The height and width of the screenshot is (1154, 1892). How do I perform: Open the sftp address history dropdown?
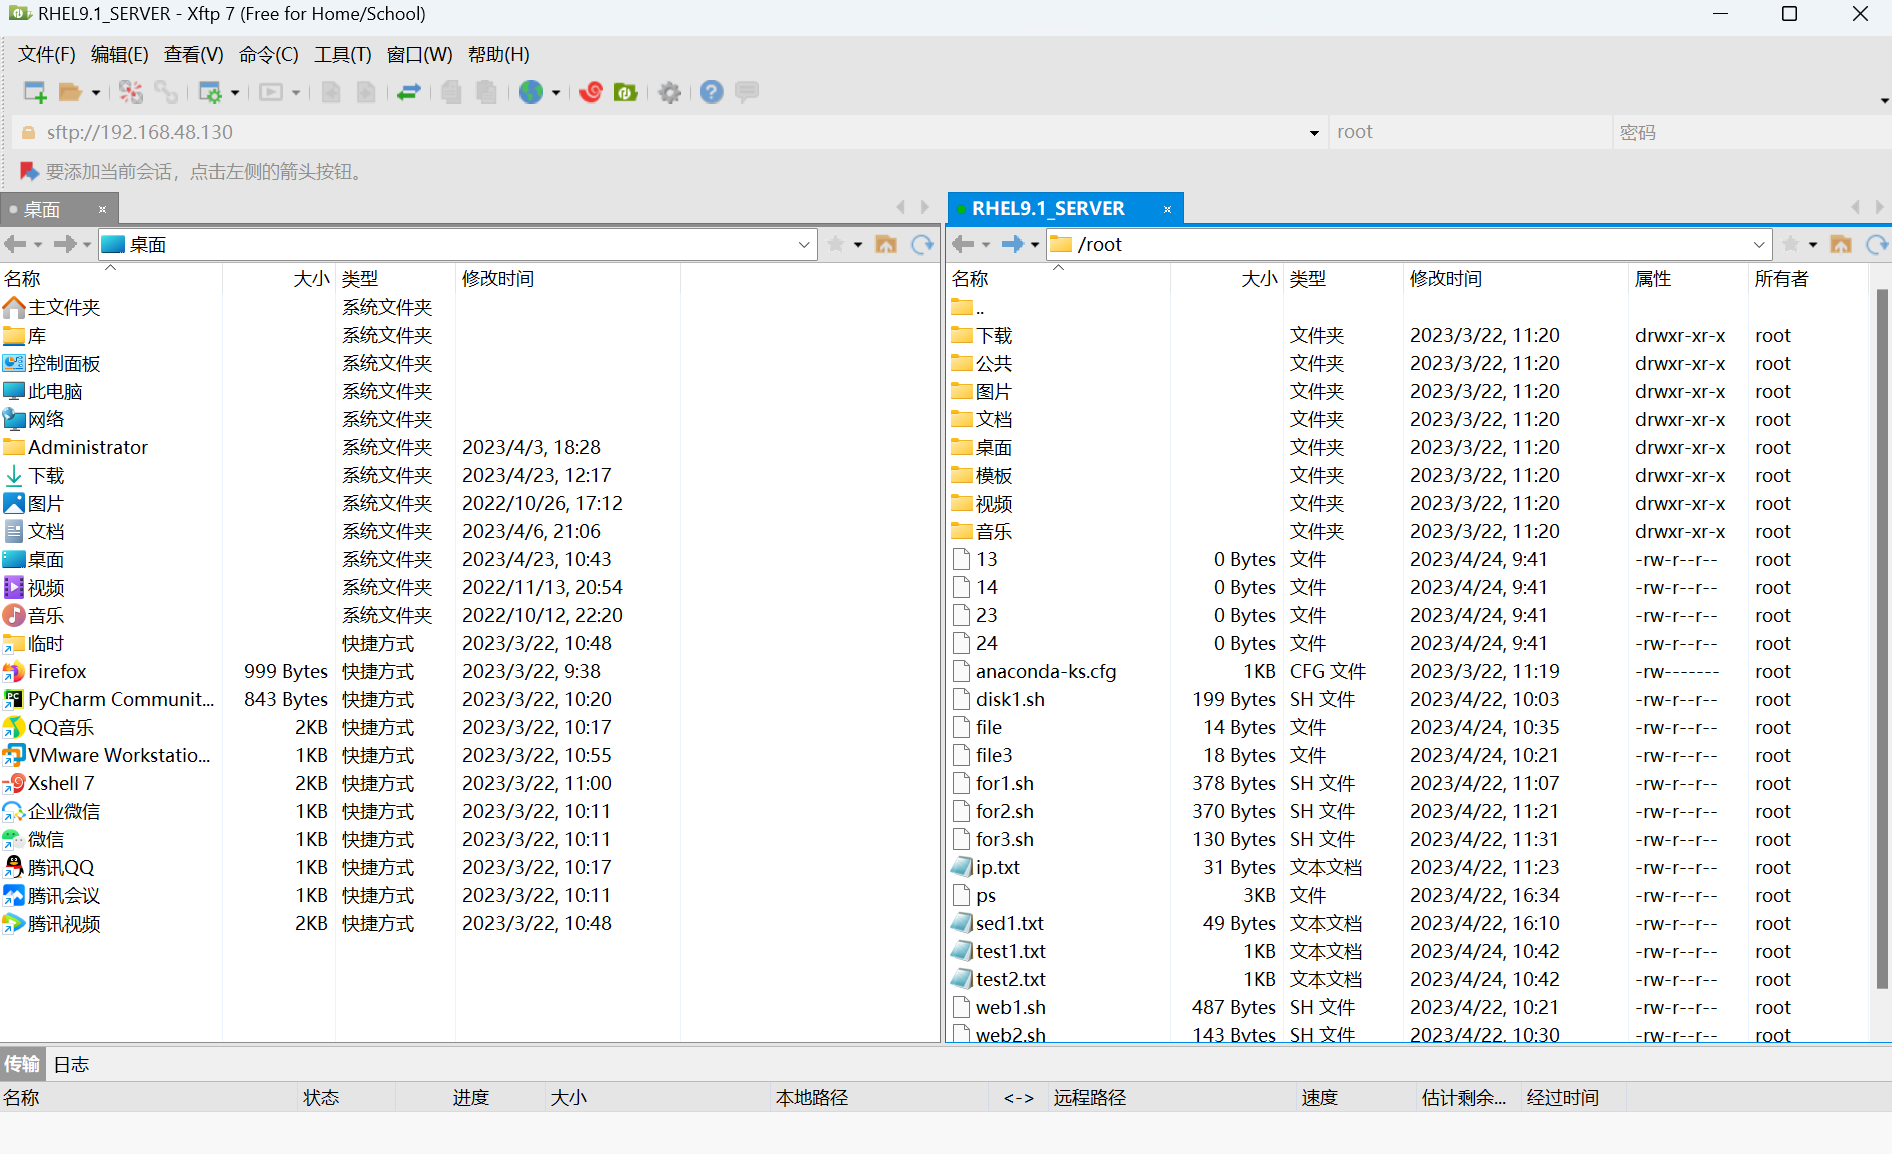(x=1314, y=133)
